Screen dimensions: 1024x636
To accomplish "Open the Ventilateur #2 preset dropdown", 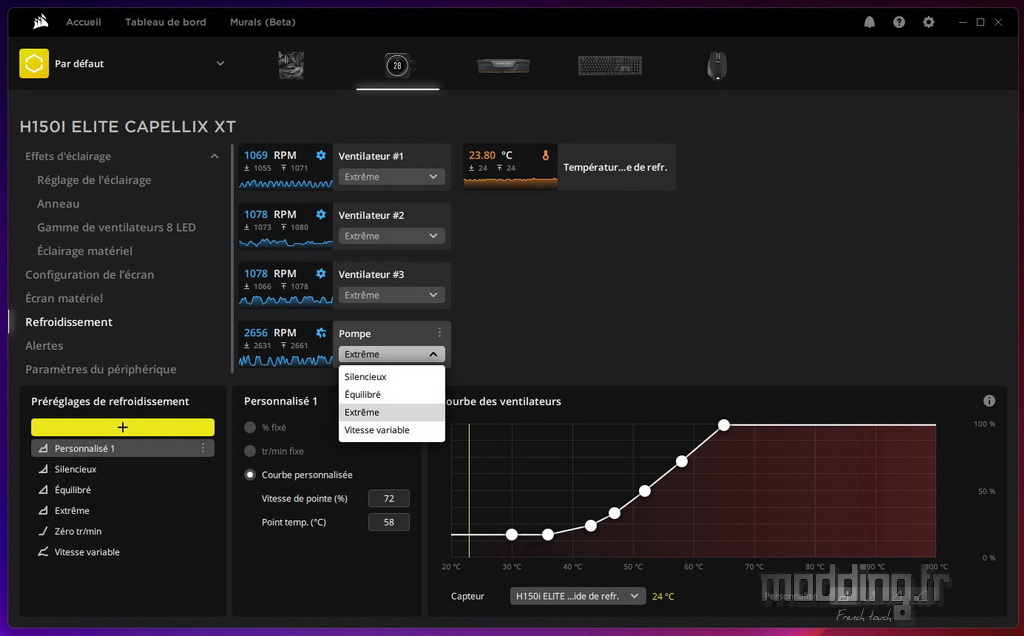I will tap(392, 236).
